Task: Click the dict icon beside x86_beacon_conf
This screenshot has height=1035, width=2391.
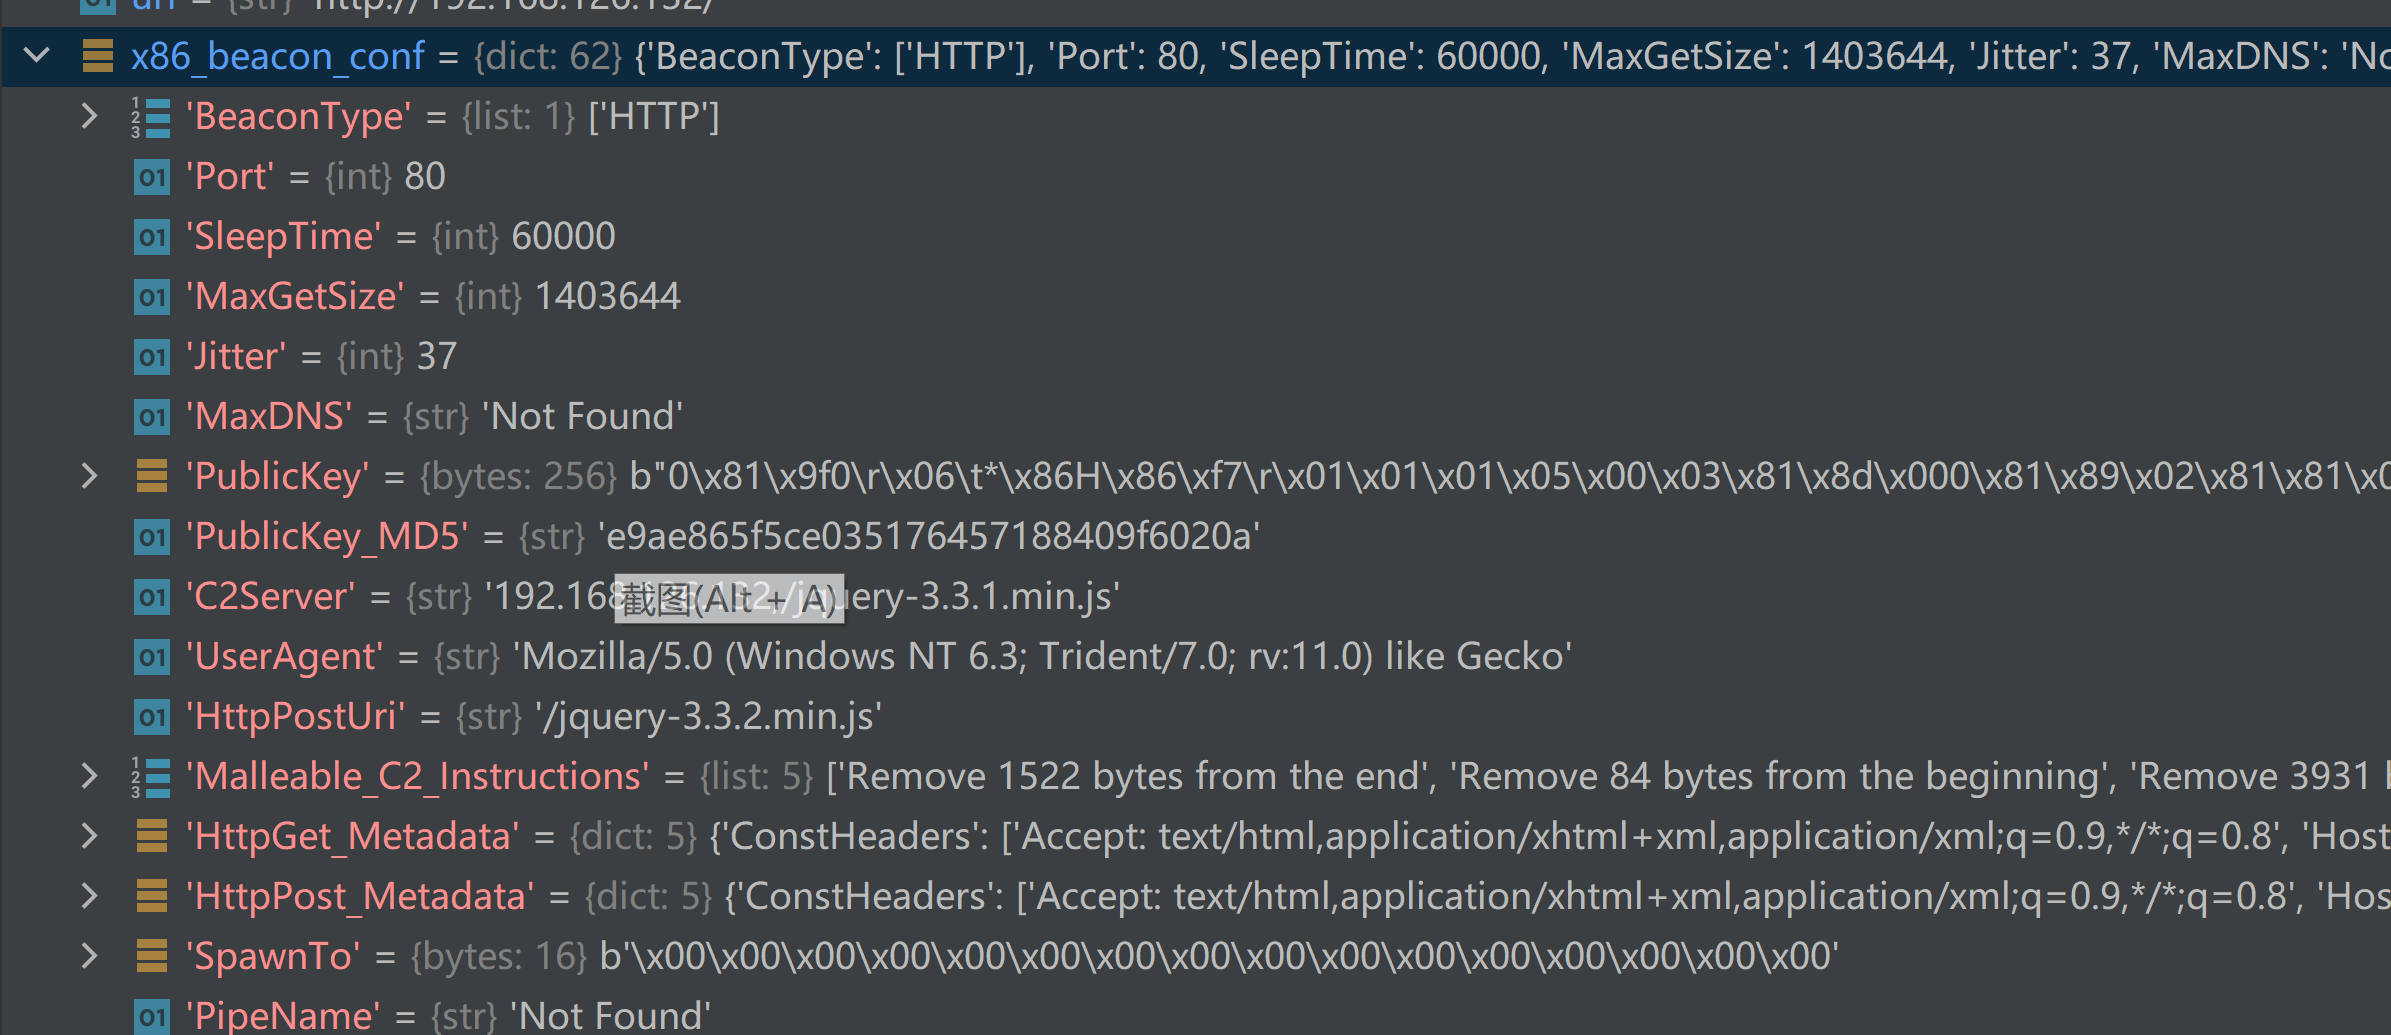Action: (x=97, y=56)
